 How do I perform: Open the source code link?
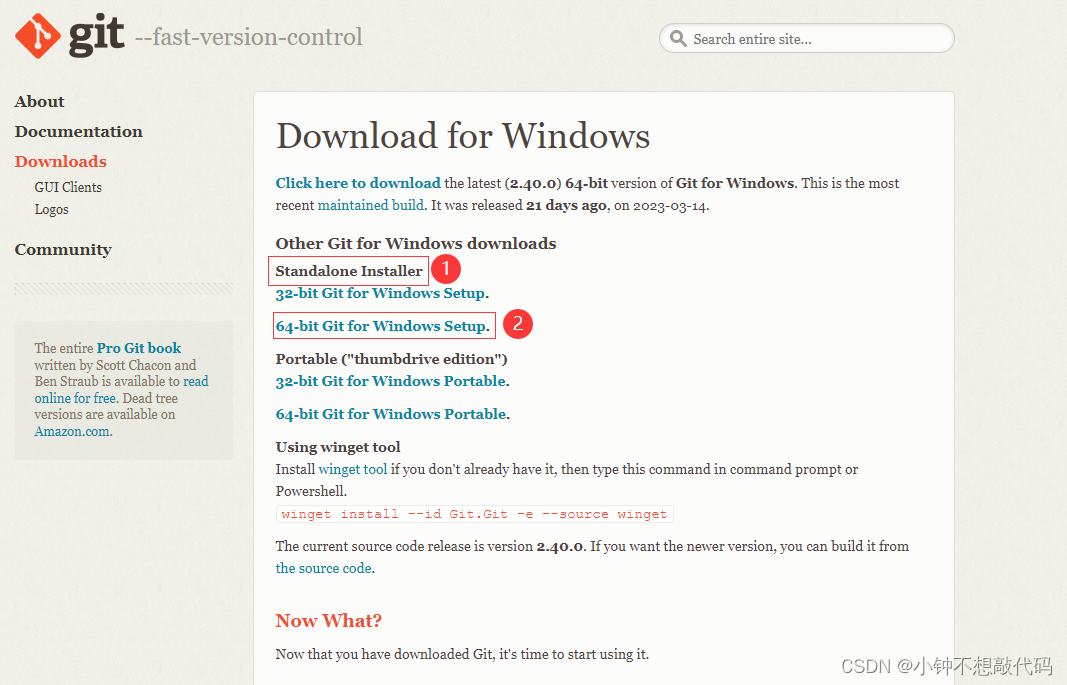tap(323, 568)
